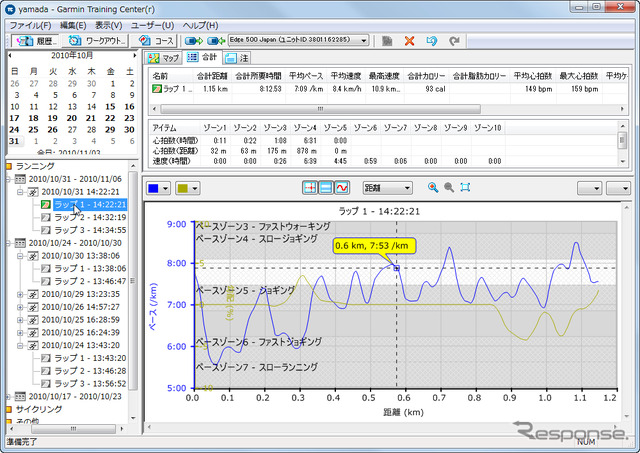Expand the 2010/10/29 13:23:35 activity node
640x453 pixels.
click(20, 294)
